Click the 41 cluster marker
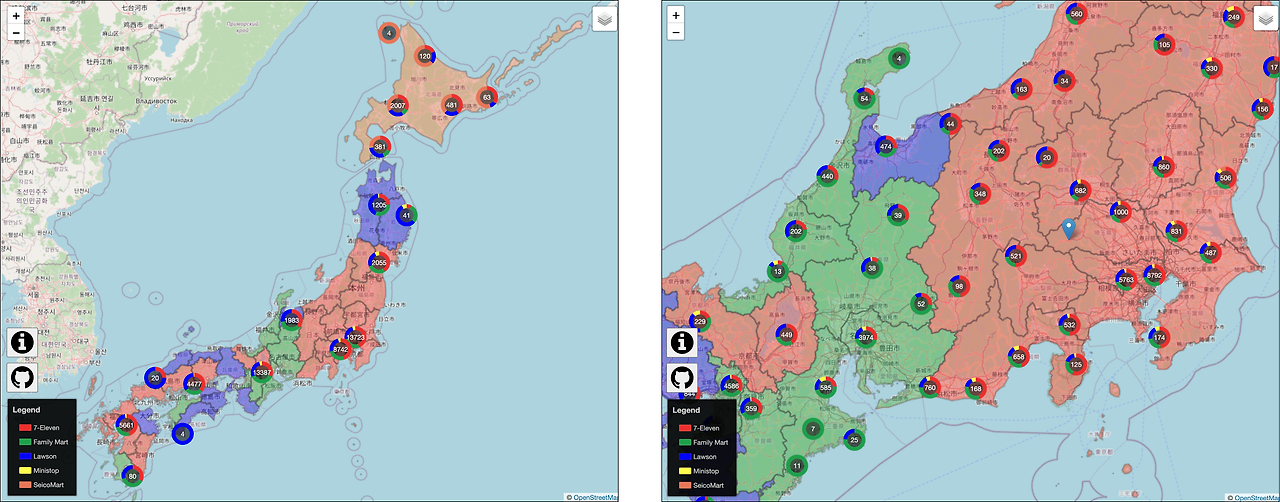Viewport: 1280px width, 502px height. coord(406,215)
